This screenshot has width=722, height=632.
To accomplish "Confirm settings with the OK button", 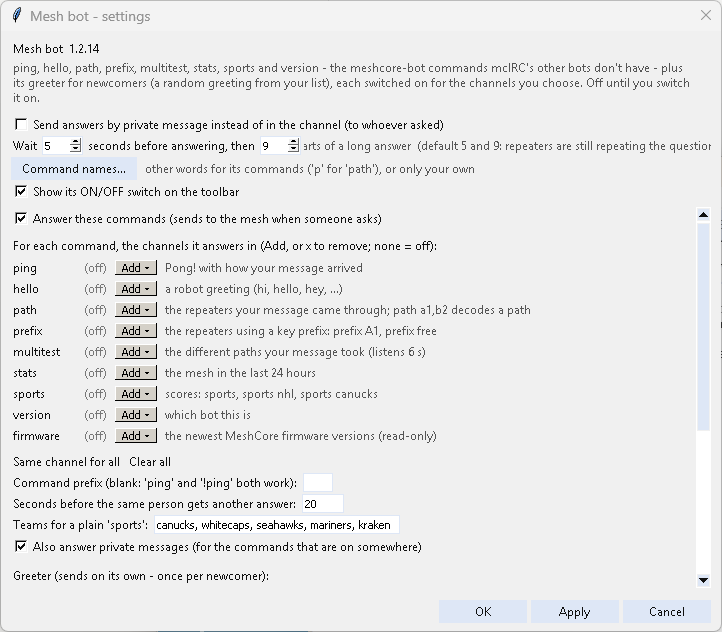I will tap(483, 611).
